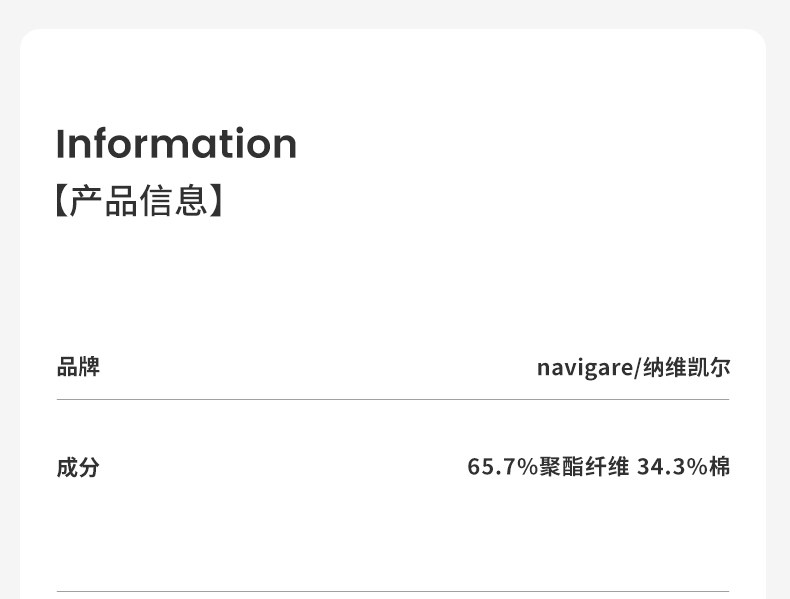Click the 65.7% percentage value

pos(502,467)
